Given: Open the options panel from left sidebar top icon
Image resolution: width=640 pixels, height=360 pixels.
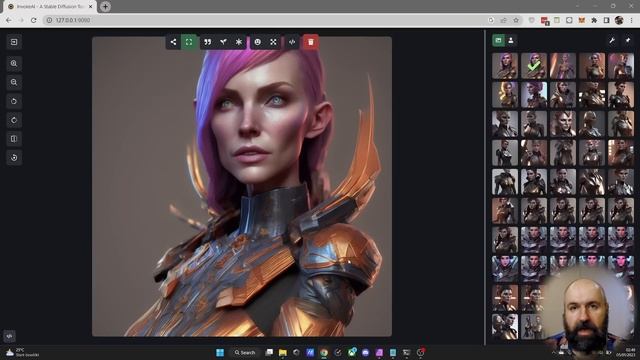Looking at the screenshot, I should (14, 42).
